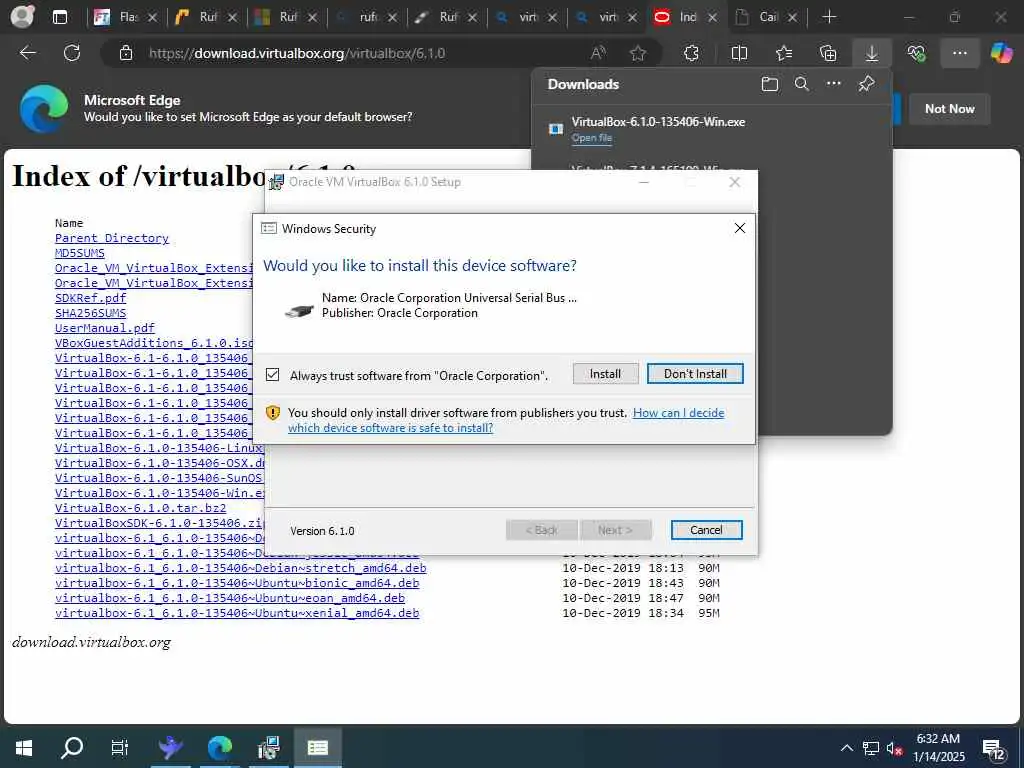Switch to the Cail tab

[768, 17]
